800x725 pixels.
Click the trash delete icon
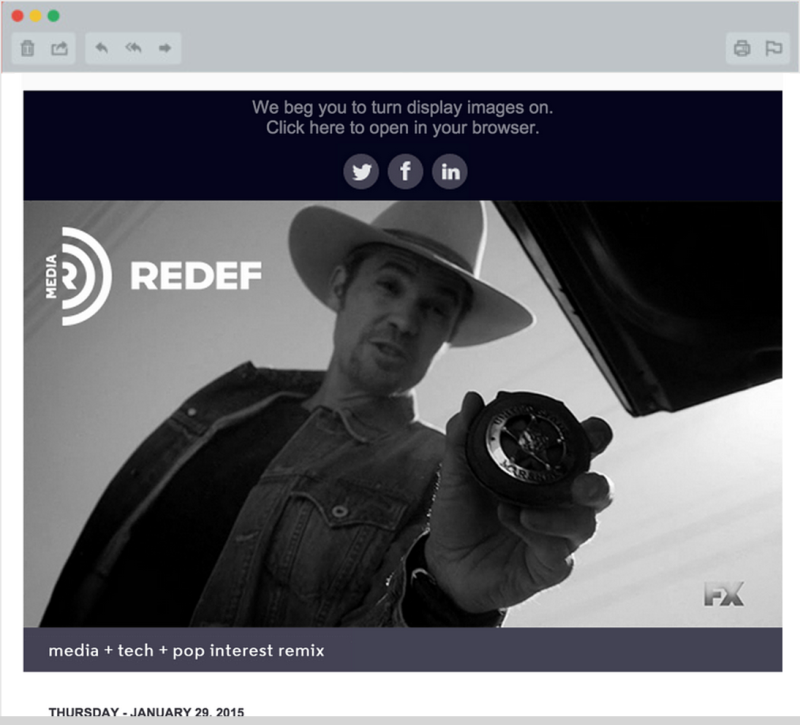pos(28,48)
